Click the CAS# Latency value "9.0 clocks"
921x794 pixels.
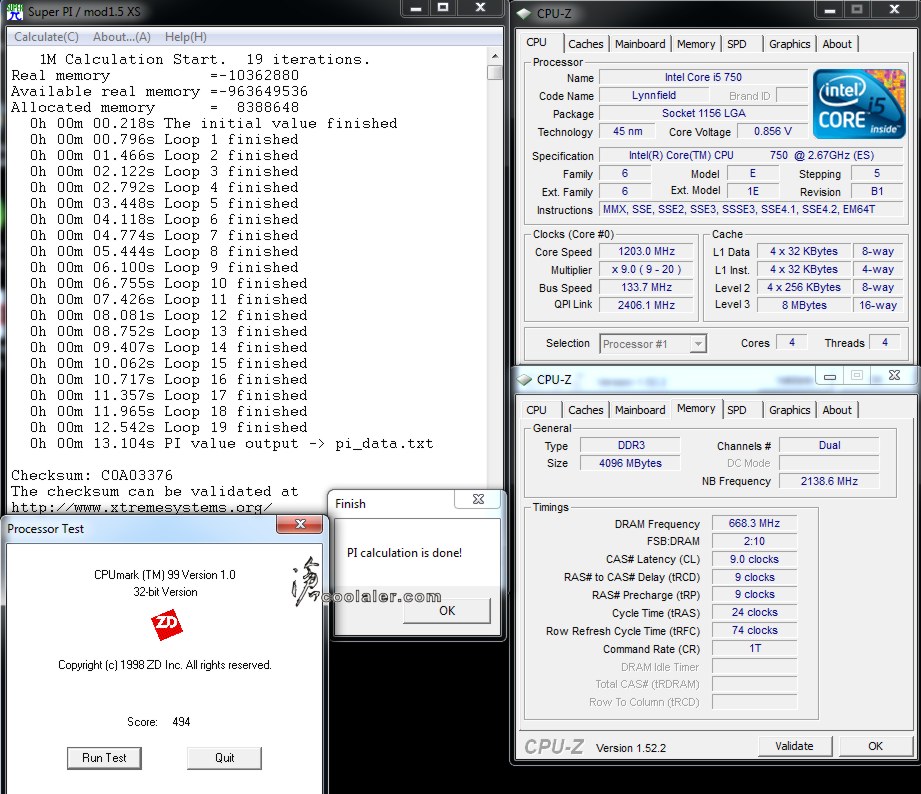(x=754, y=560)
